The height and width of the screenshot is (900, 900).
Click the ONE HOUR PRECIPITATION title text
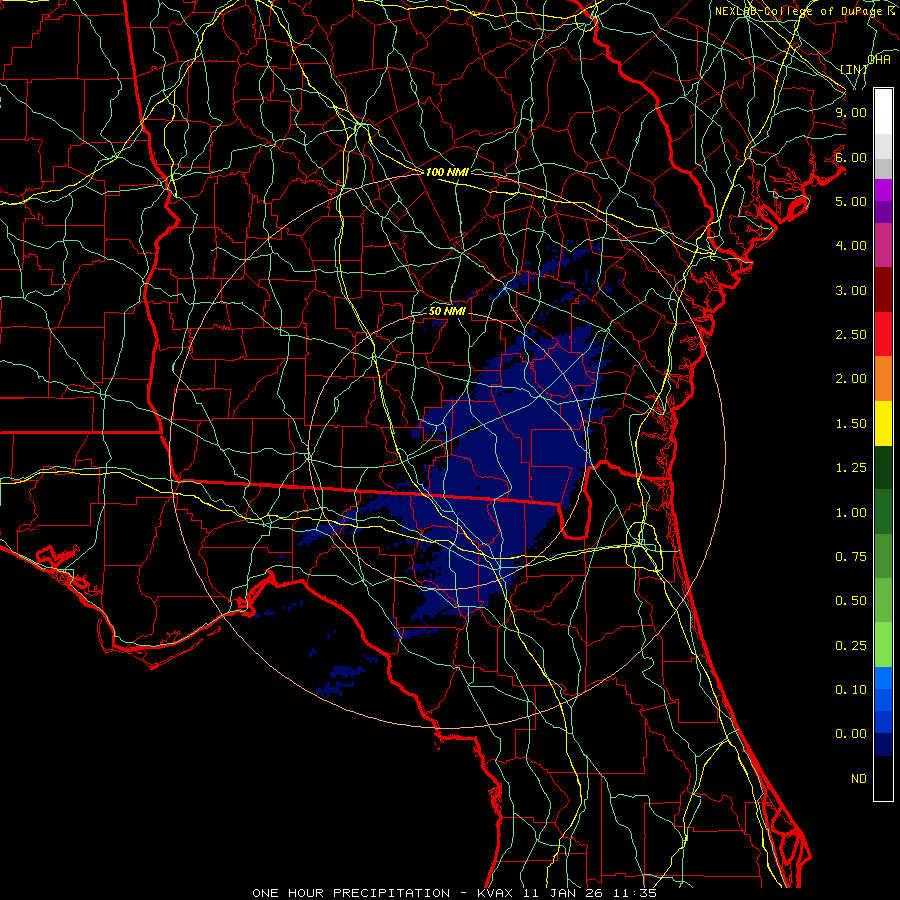point(351,893)
